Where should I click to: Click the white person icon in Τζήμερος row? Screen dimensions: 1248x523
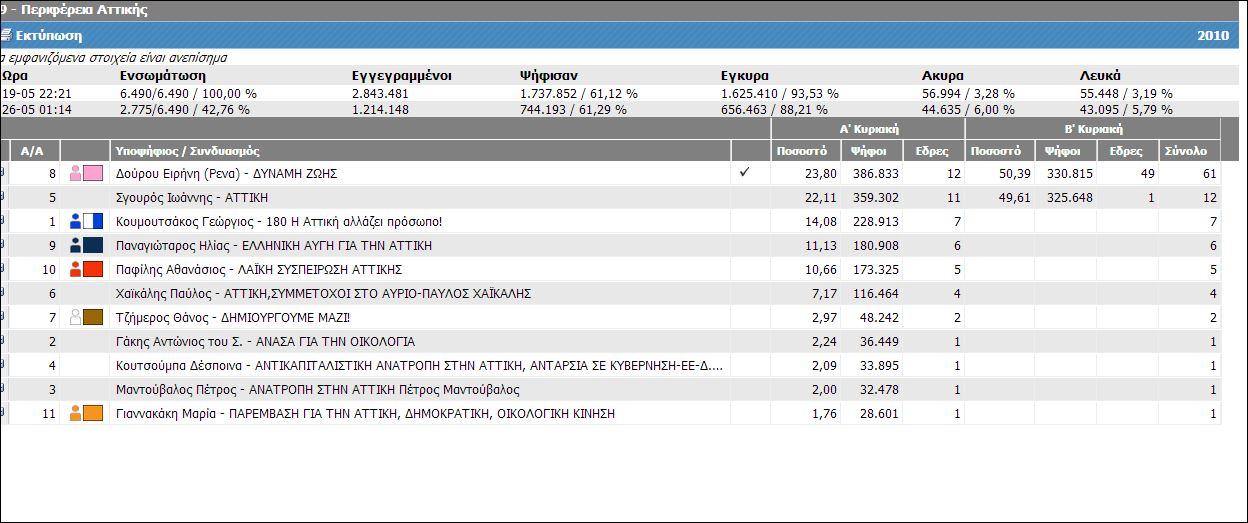pyautogui.click(x=76, y=317)
